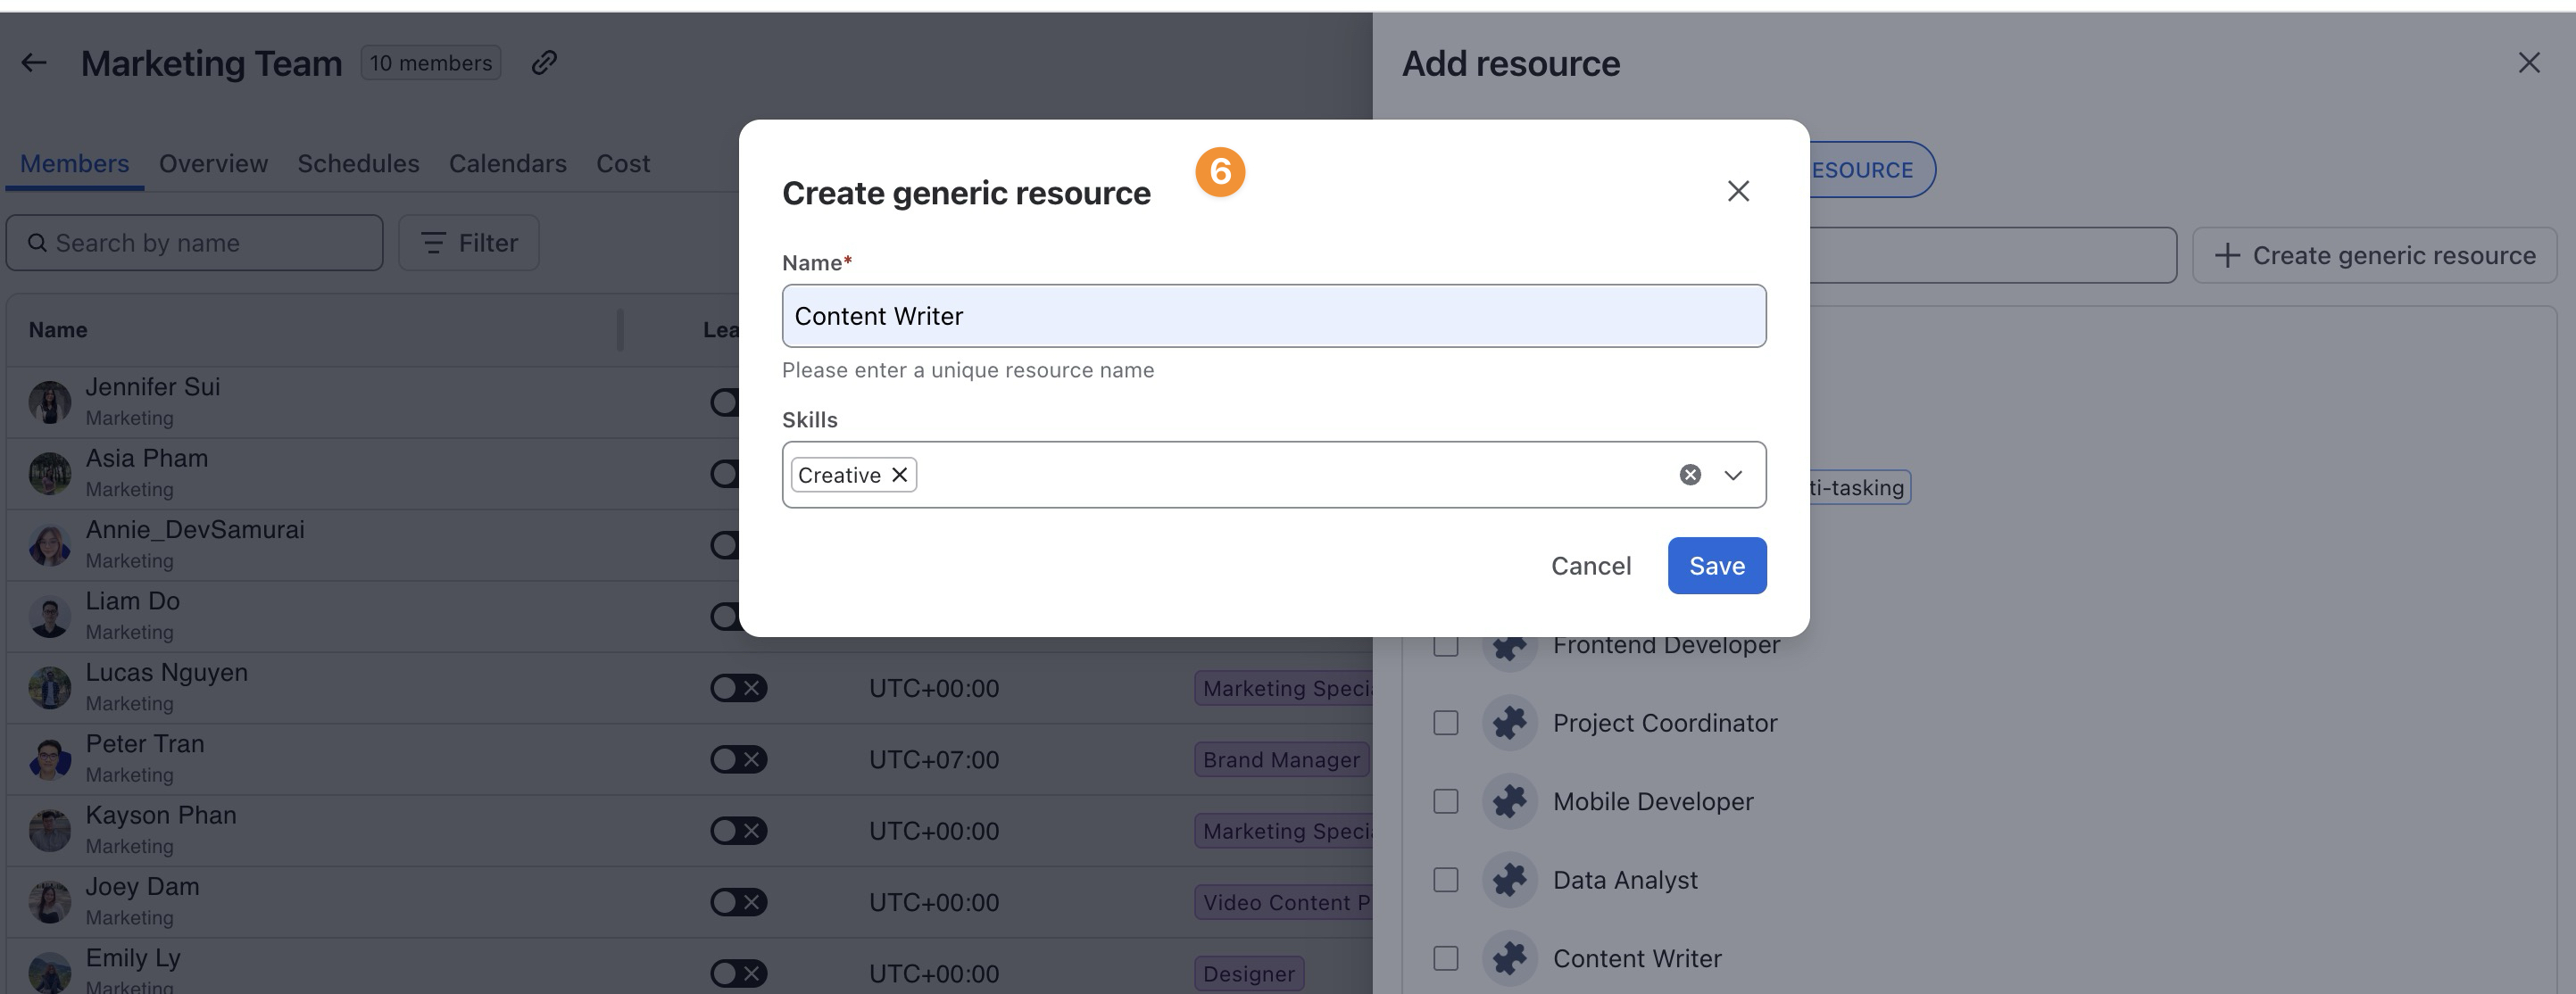This screenshot has width=2576, height=994.
Task: Toggle leader switch for Joey Dam
Action: pyautogui.click(x=739, y=902)
